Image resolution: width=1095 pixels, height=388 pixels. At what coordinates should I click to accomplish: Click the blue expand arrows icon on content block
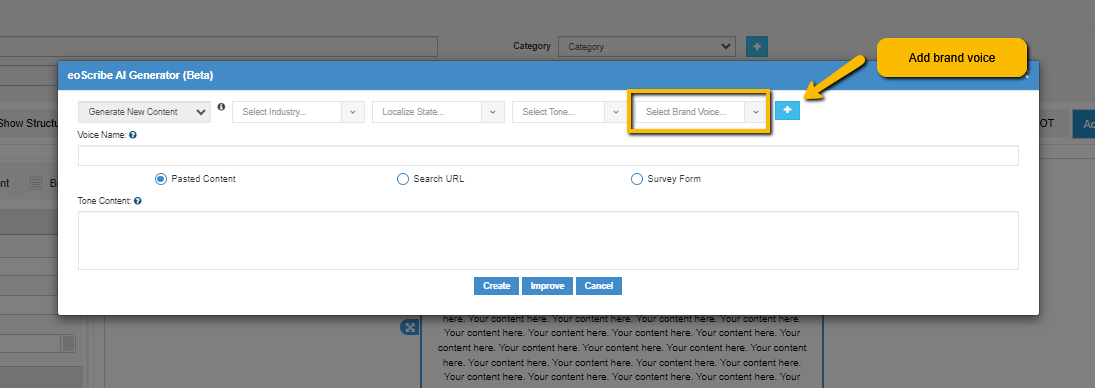[x=409, y=327]
